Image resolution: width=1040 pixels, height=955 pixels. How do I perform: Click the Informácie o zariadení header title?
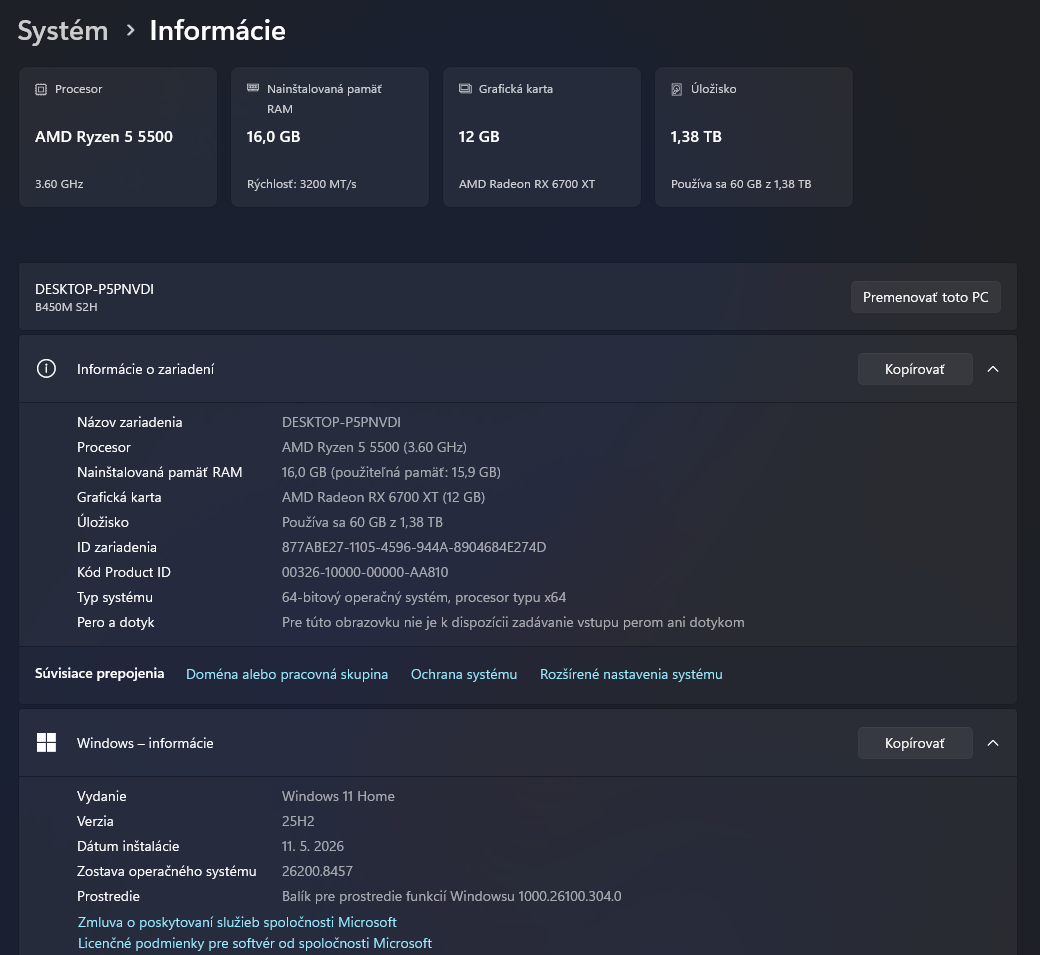145,369
